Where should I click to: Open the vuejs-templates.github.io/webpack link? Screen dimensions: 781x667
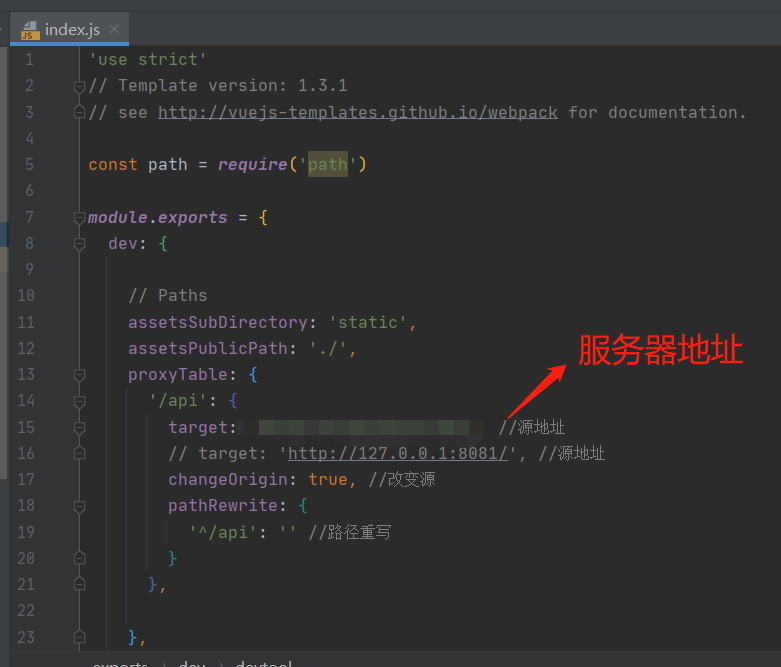point(358,112)
